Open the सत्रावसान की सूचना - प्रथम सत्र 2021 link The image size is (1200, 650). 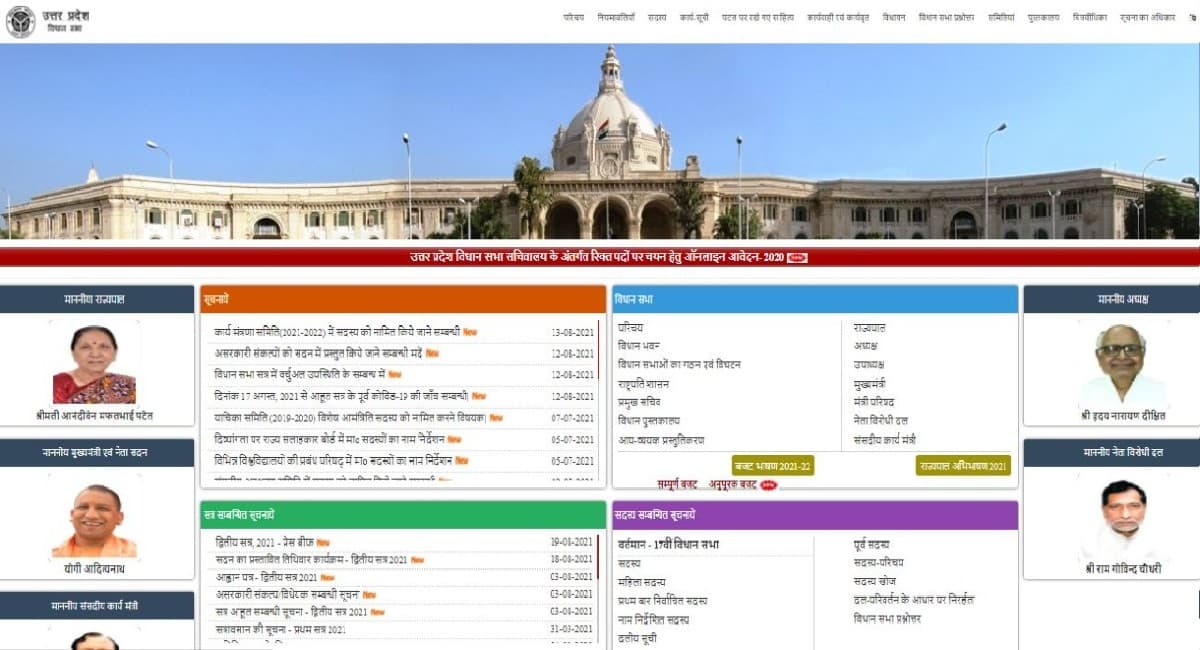280,629
